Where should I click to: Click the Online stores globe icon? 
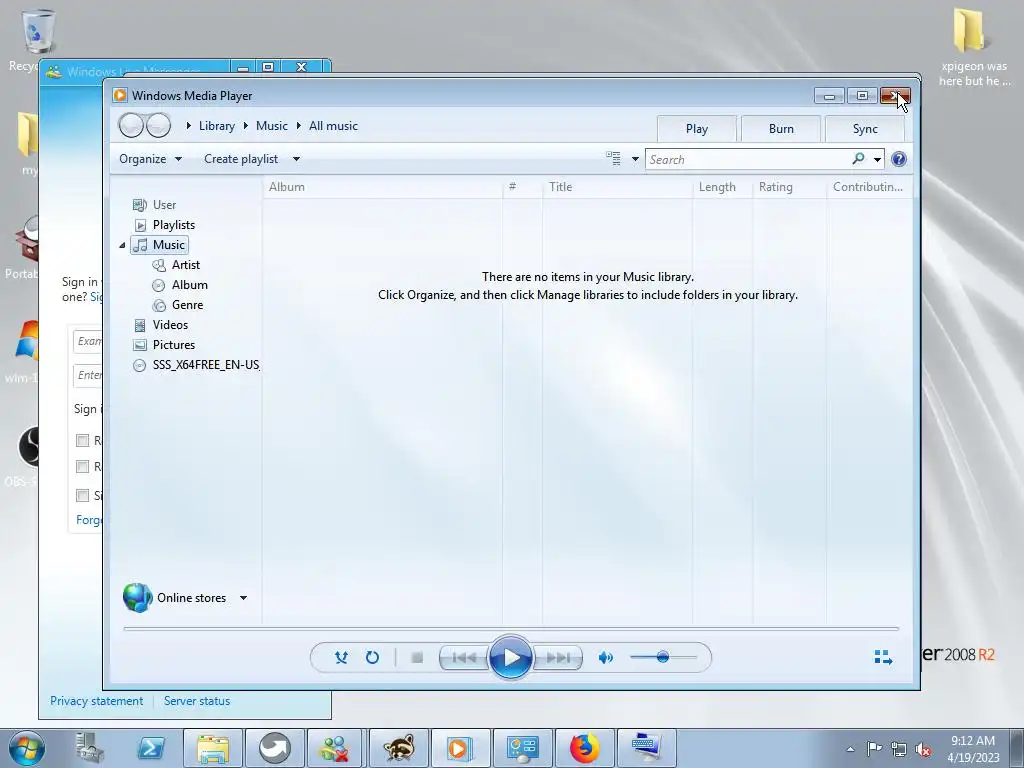tap(137, 598)
